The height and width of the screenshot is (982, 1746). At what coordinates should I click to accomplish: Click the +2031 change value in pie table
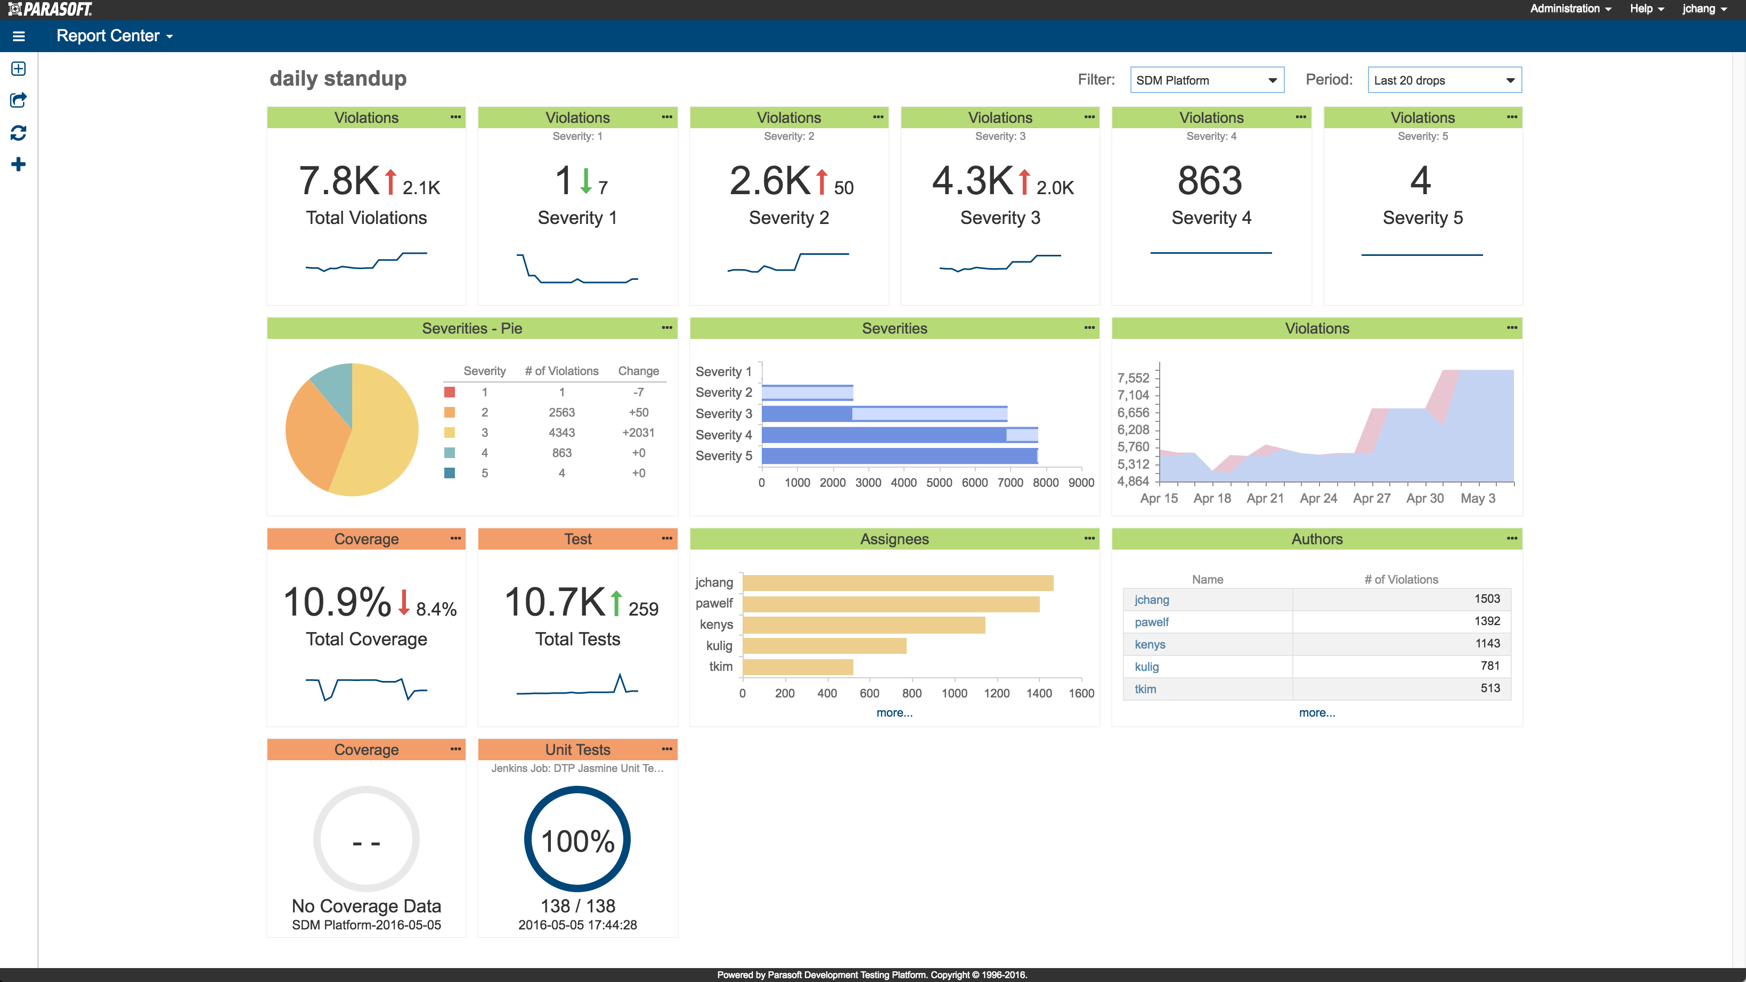coord(638,433)
